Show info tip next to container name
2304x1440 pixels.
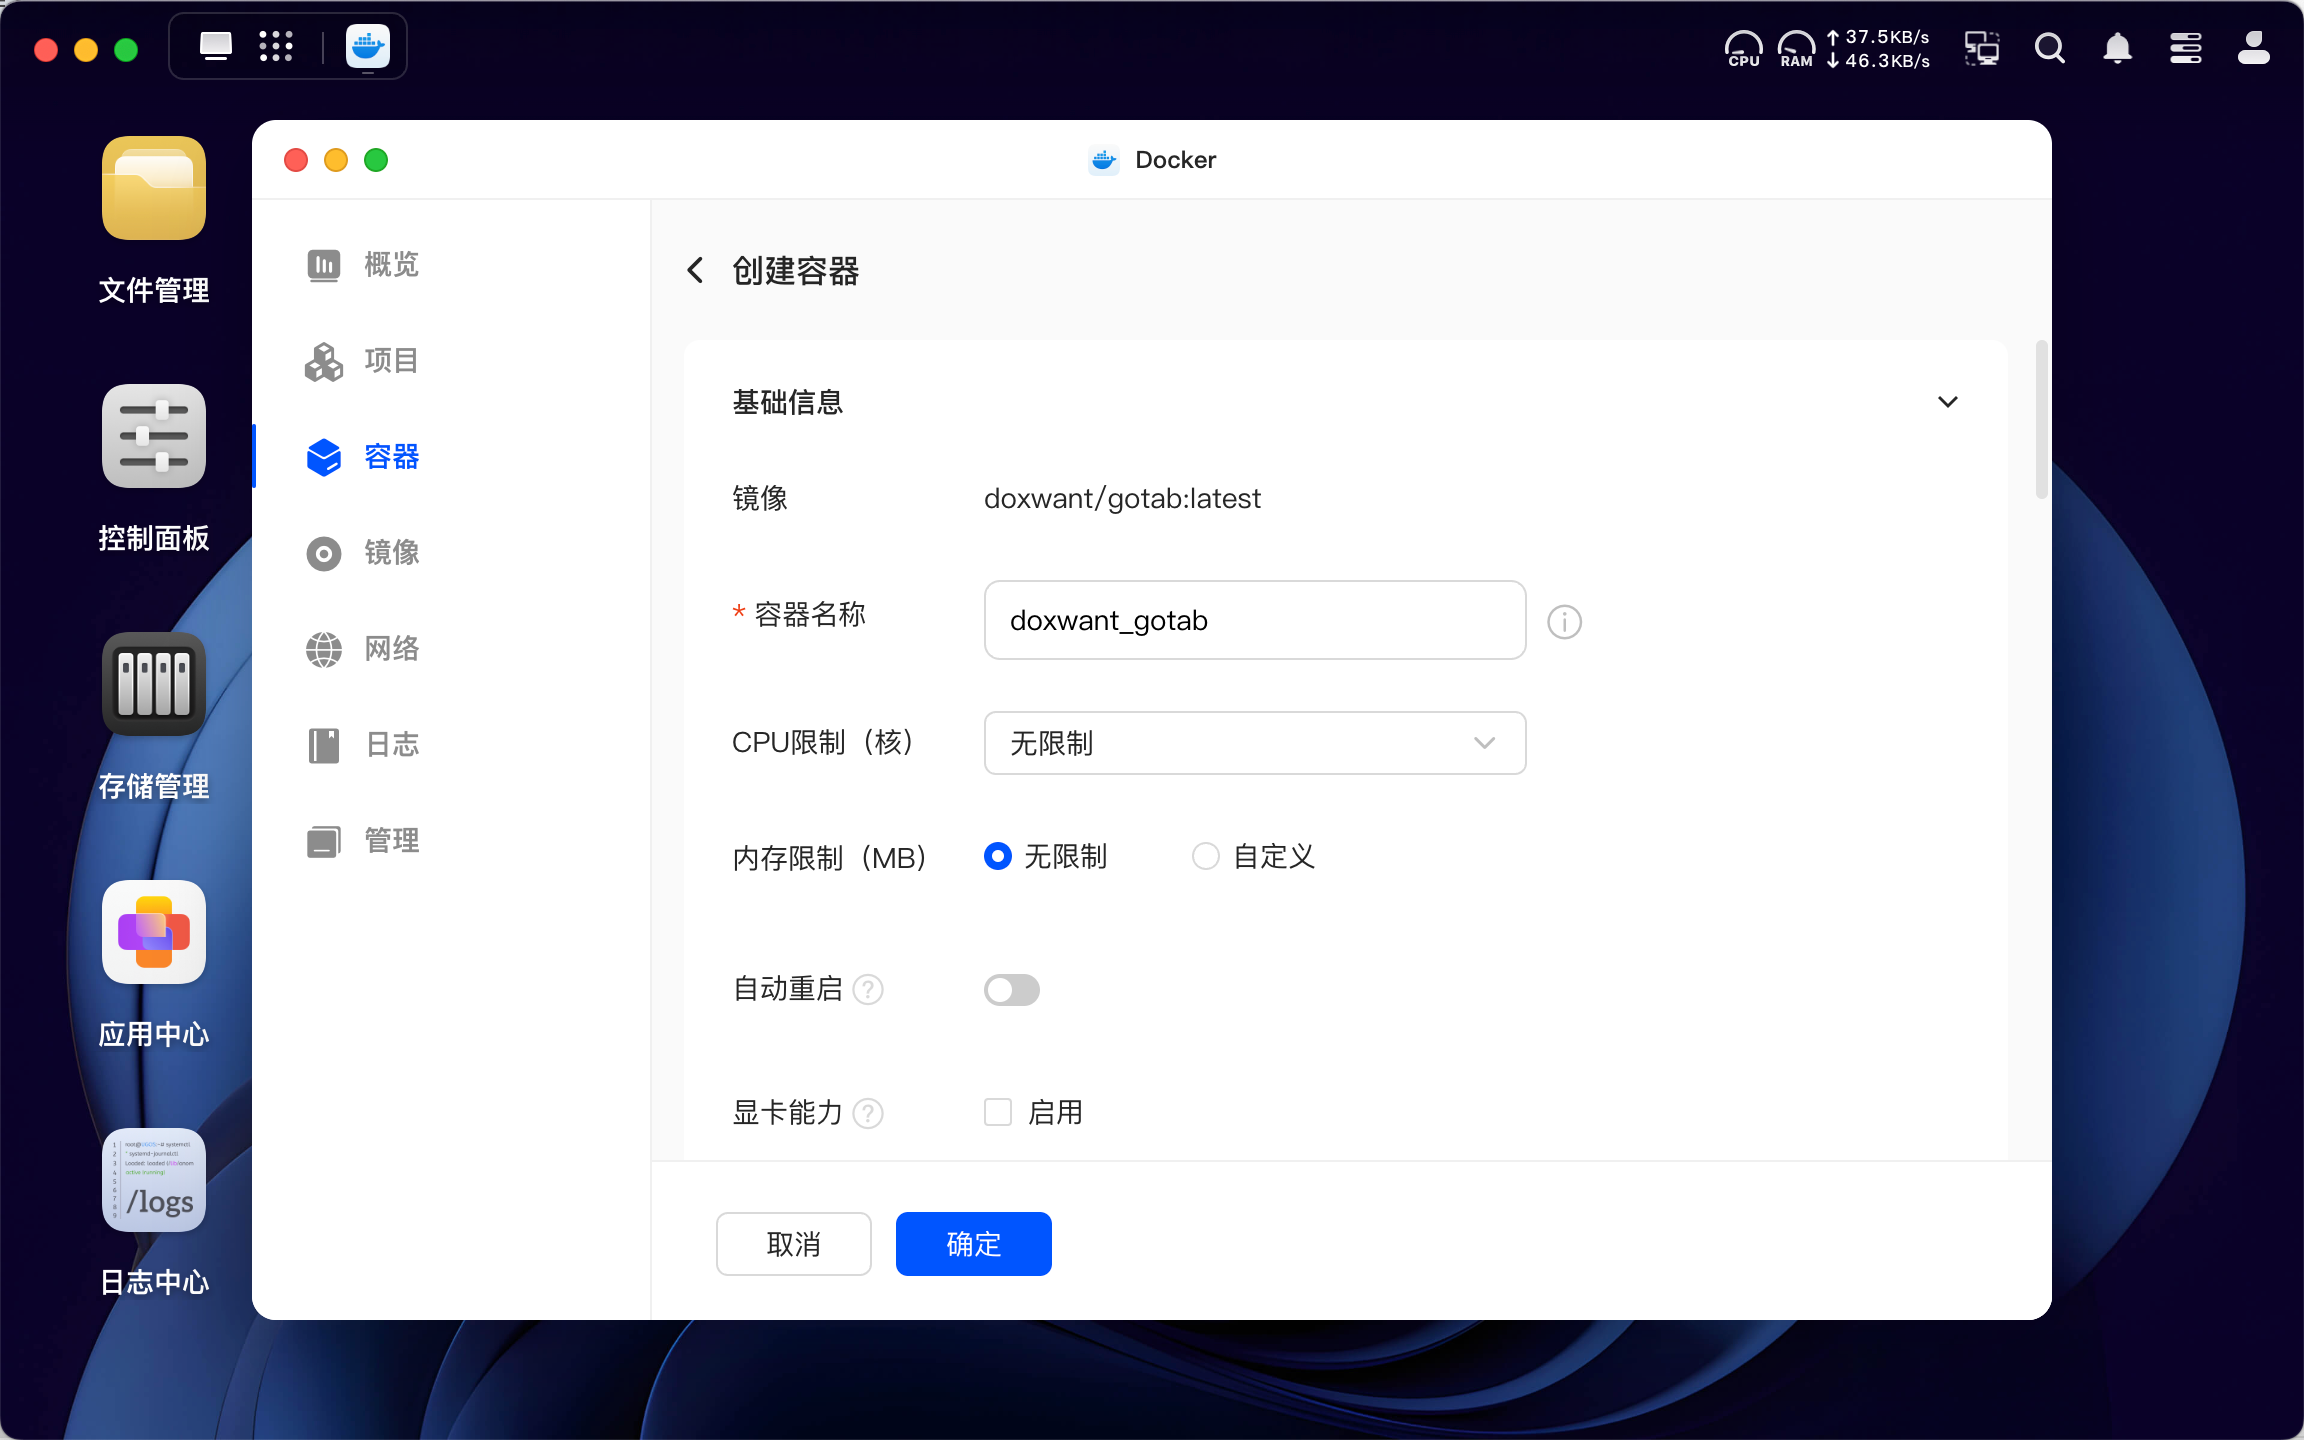(1564, 622)
